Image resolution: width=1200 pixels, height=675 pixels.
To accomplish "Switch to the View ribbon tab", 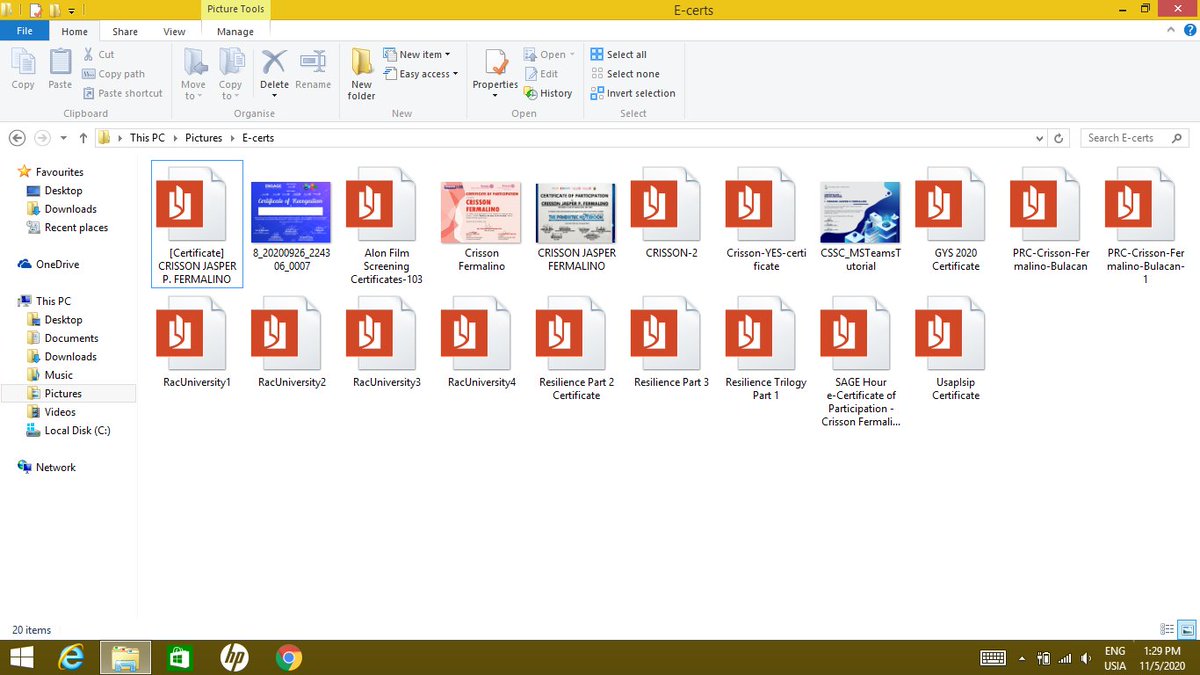I will [174, 32].
